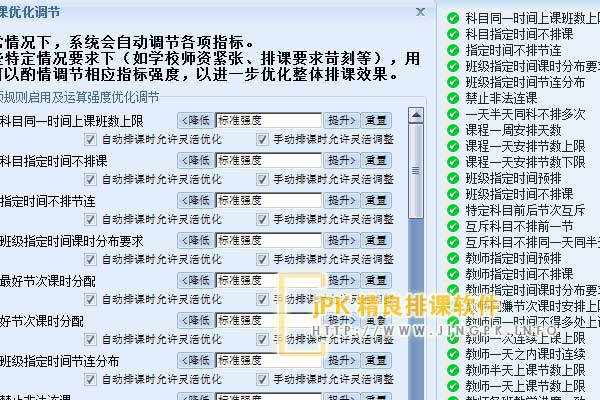
Task: Click green check icon of first right-list item 科目同一时间上课班数
Action: click(x=453, y=18)
